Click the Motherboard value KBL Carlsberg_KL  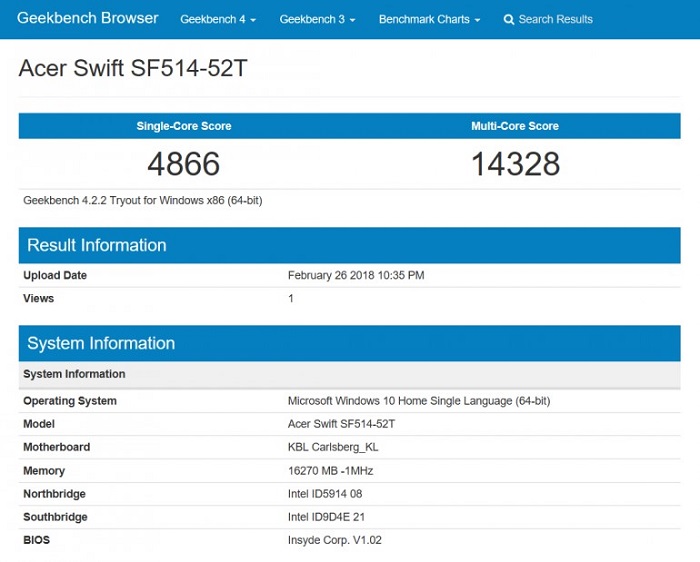click(333, 447)
